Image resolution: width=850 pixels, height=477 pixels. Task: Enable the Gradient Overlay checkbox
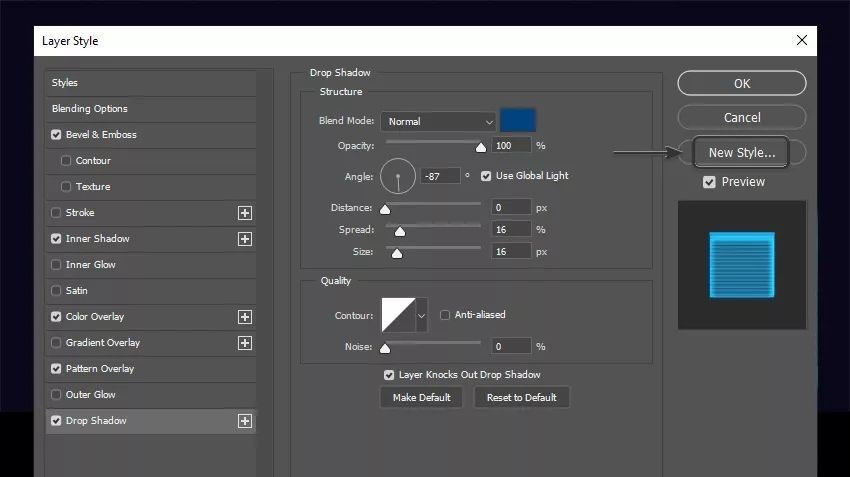click(x=56, y=343)
